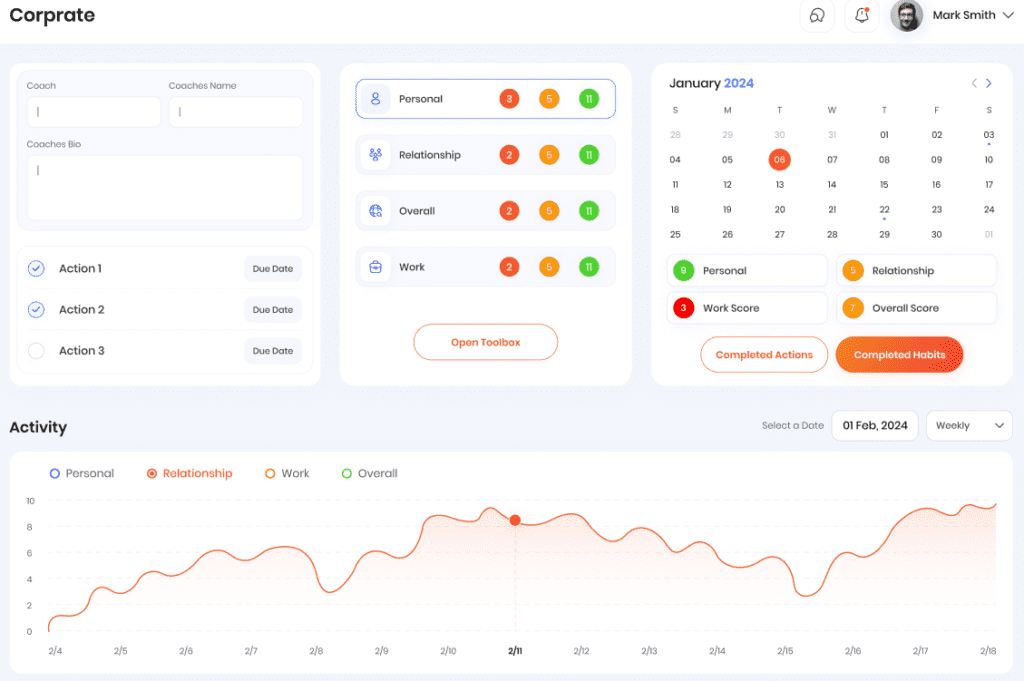Click the Personal category person icon
The height and width of the screenshot is (681, 1024).
click(x=376, y=99)
